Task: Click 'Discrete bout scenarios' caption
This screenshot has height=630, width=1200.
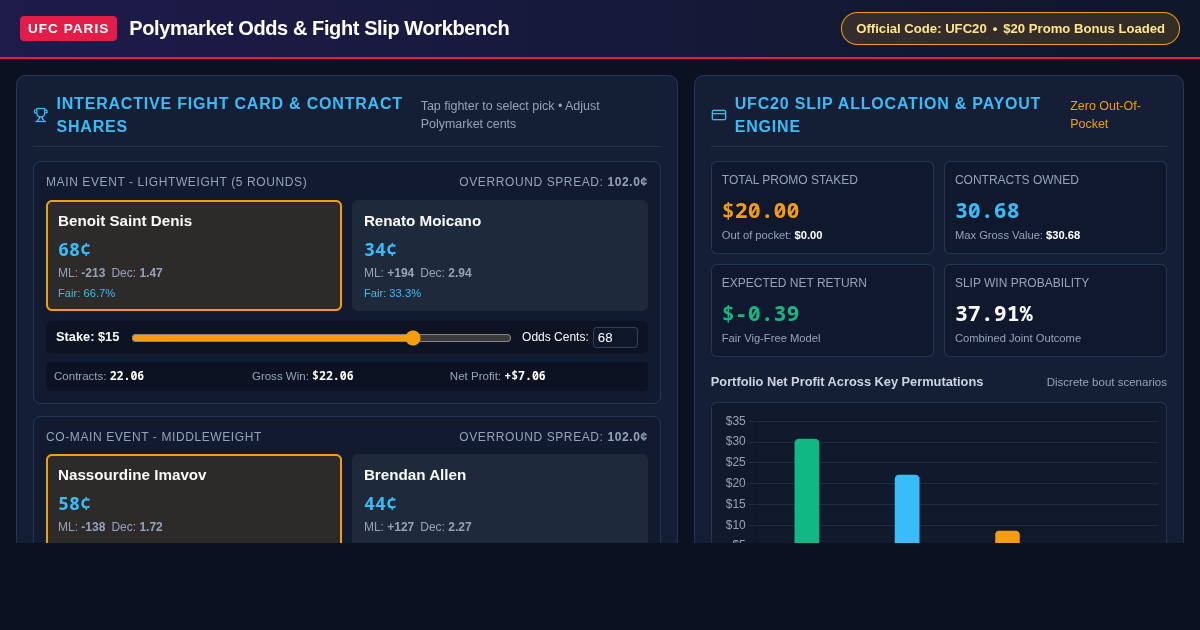Action: (1107, 382)
